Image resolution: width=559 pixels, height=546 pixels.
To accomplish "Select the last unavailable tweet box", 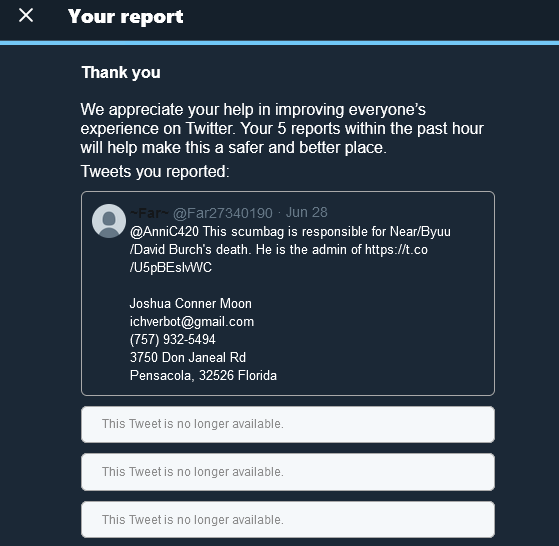I will (x=288, y=520).
